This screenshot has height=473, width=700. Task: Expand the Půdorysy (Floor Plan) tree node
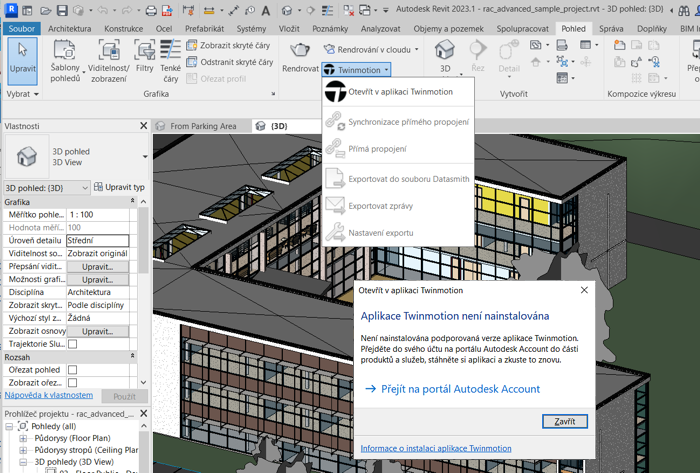(x=23, y=438)
